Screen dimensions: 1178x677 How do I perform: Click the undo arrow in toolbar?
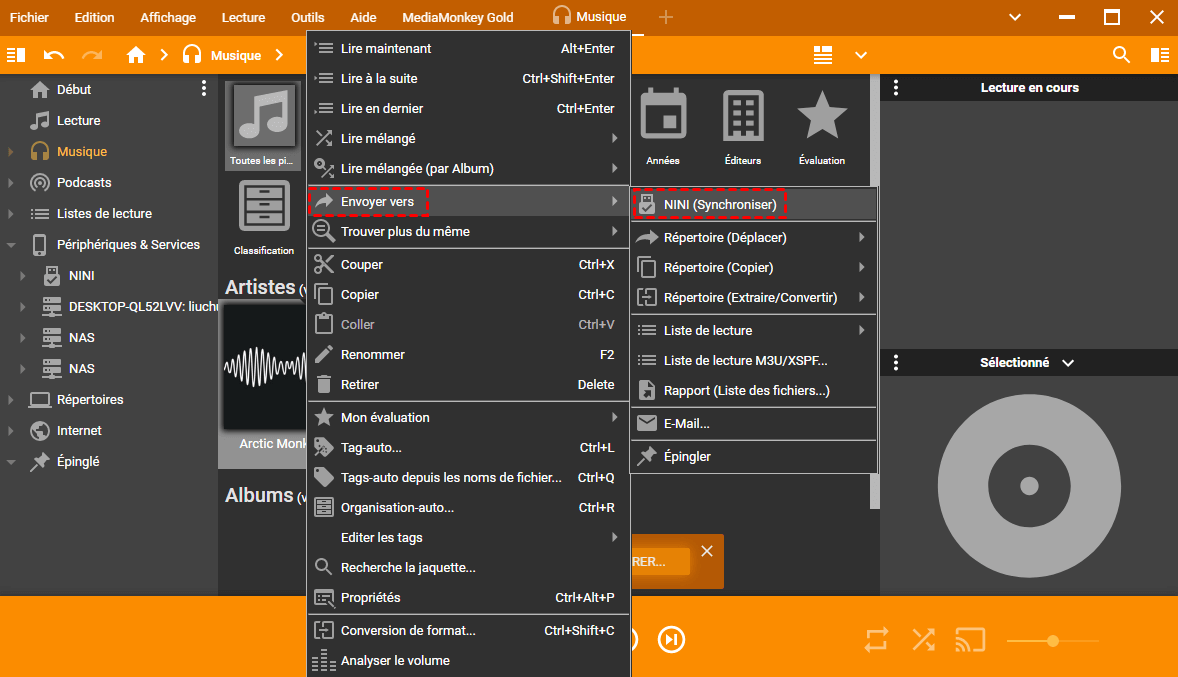click(x=54, y=55)
